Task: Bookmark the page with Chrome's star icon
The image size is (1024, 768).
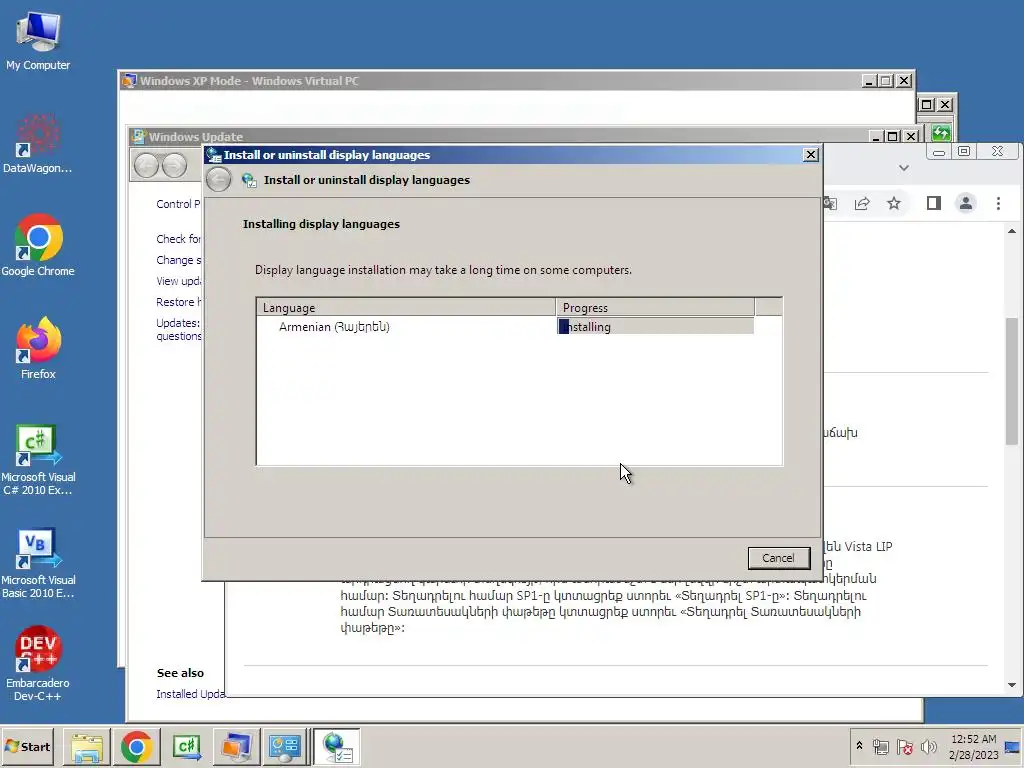Action: coord(894,203)
